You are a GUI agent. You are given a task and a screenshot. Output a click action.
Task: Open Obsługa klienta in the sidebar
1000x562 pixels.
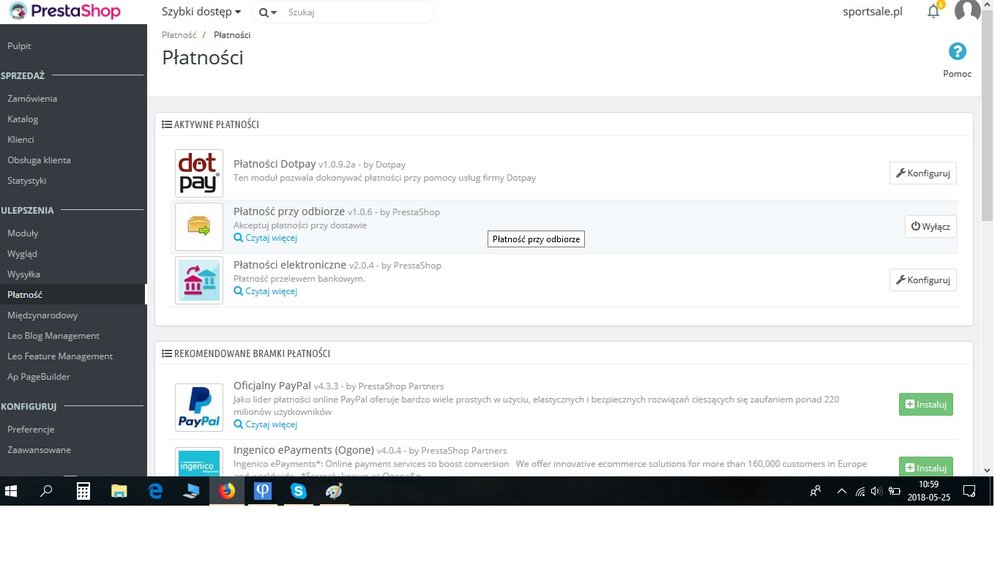39,159
